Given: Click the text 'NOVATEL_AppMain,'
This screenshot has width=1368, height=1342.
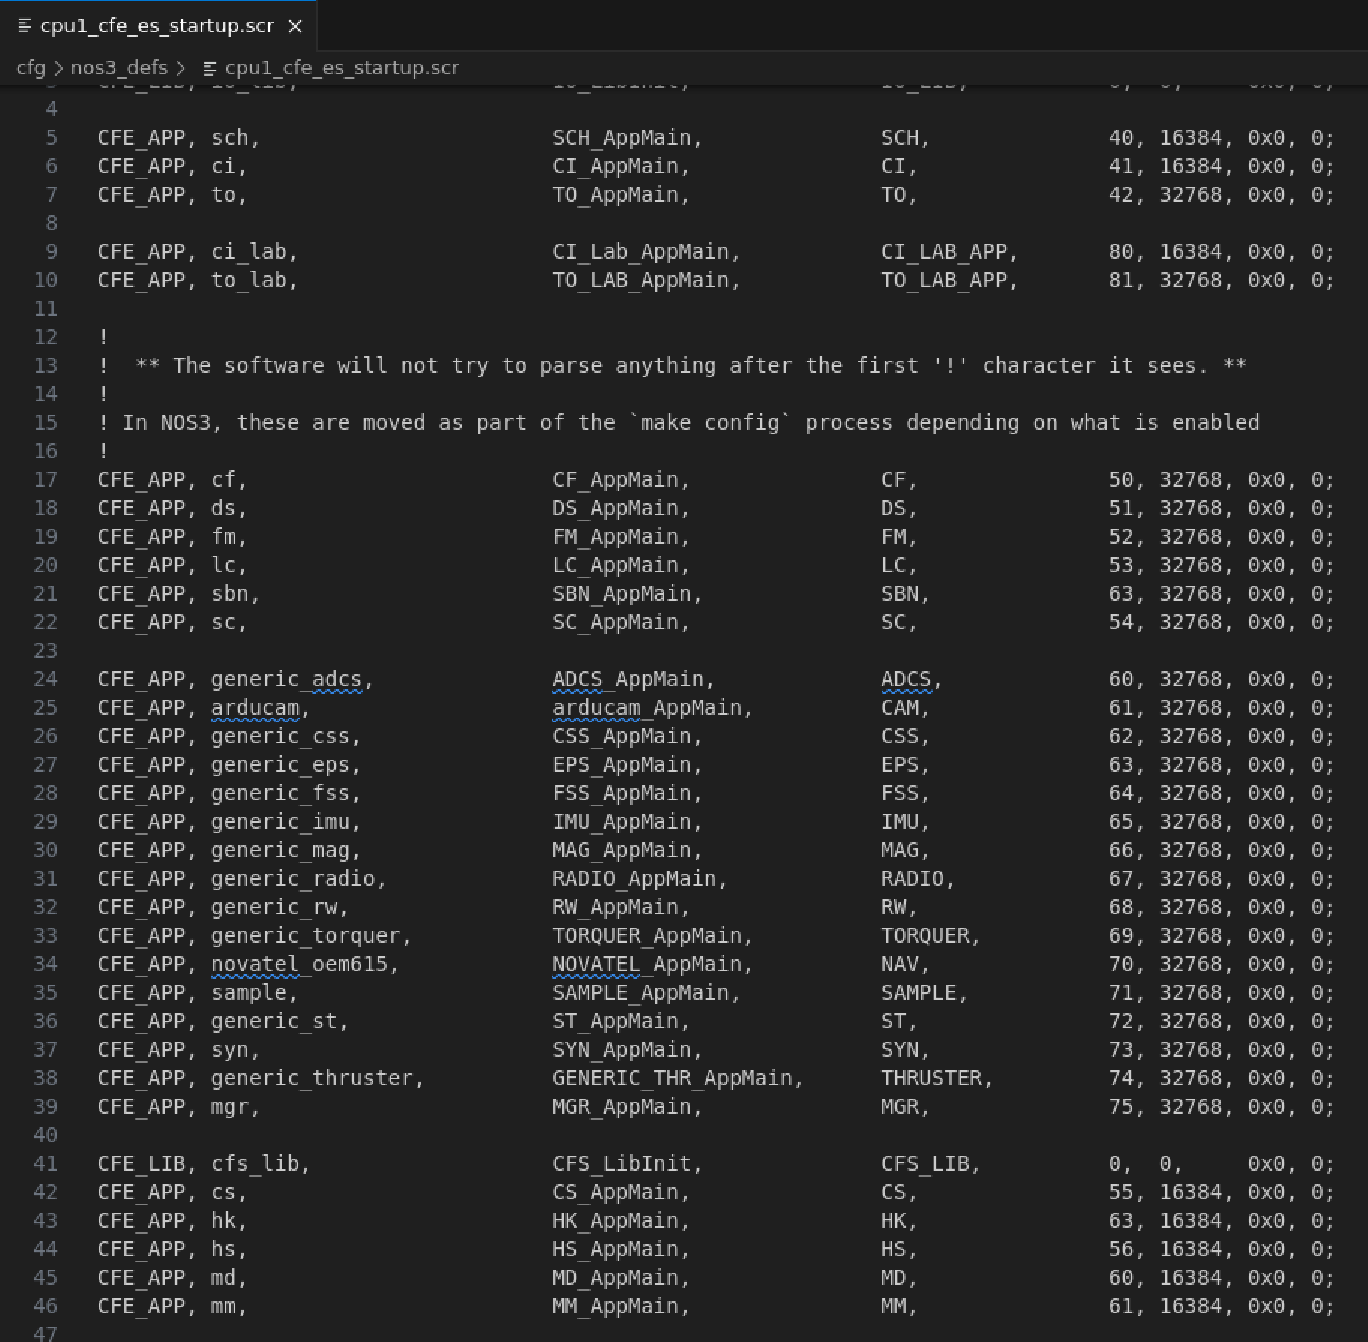Looking at the screenshot, I should pos(652,964).
